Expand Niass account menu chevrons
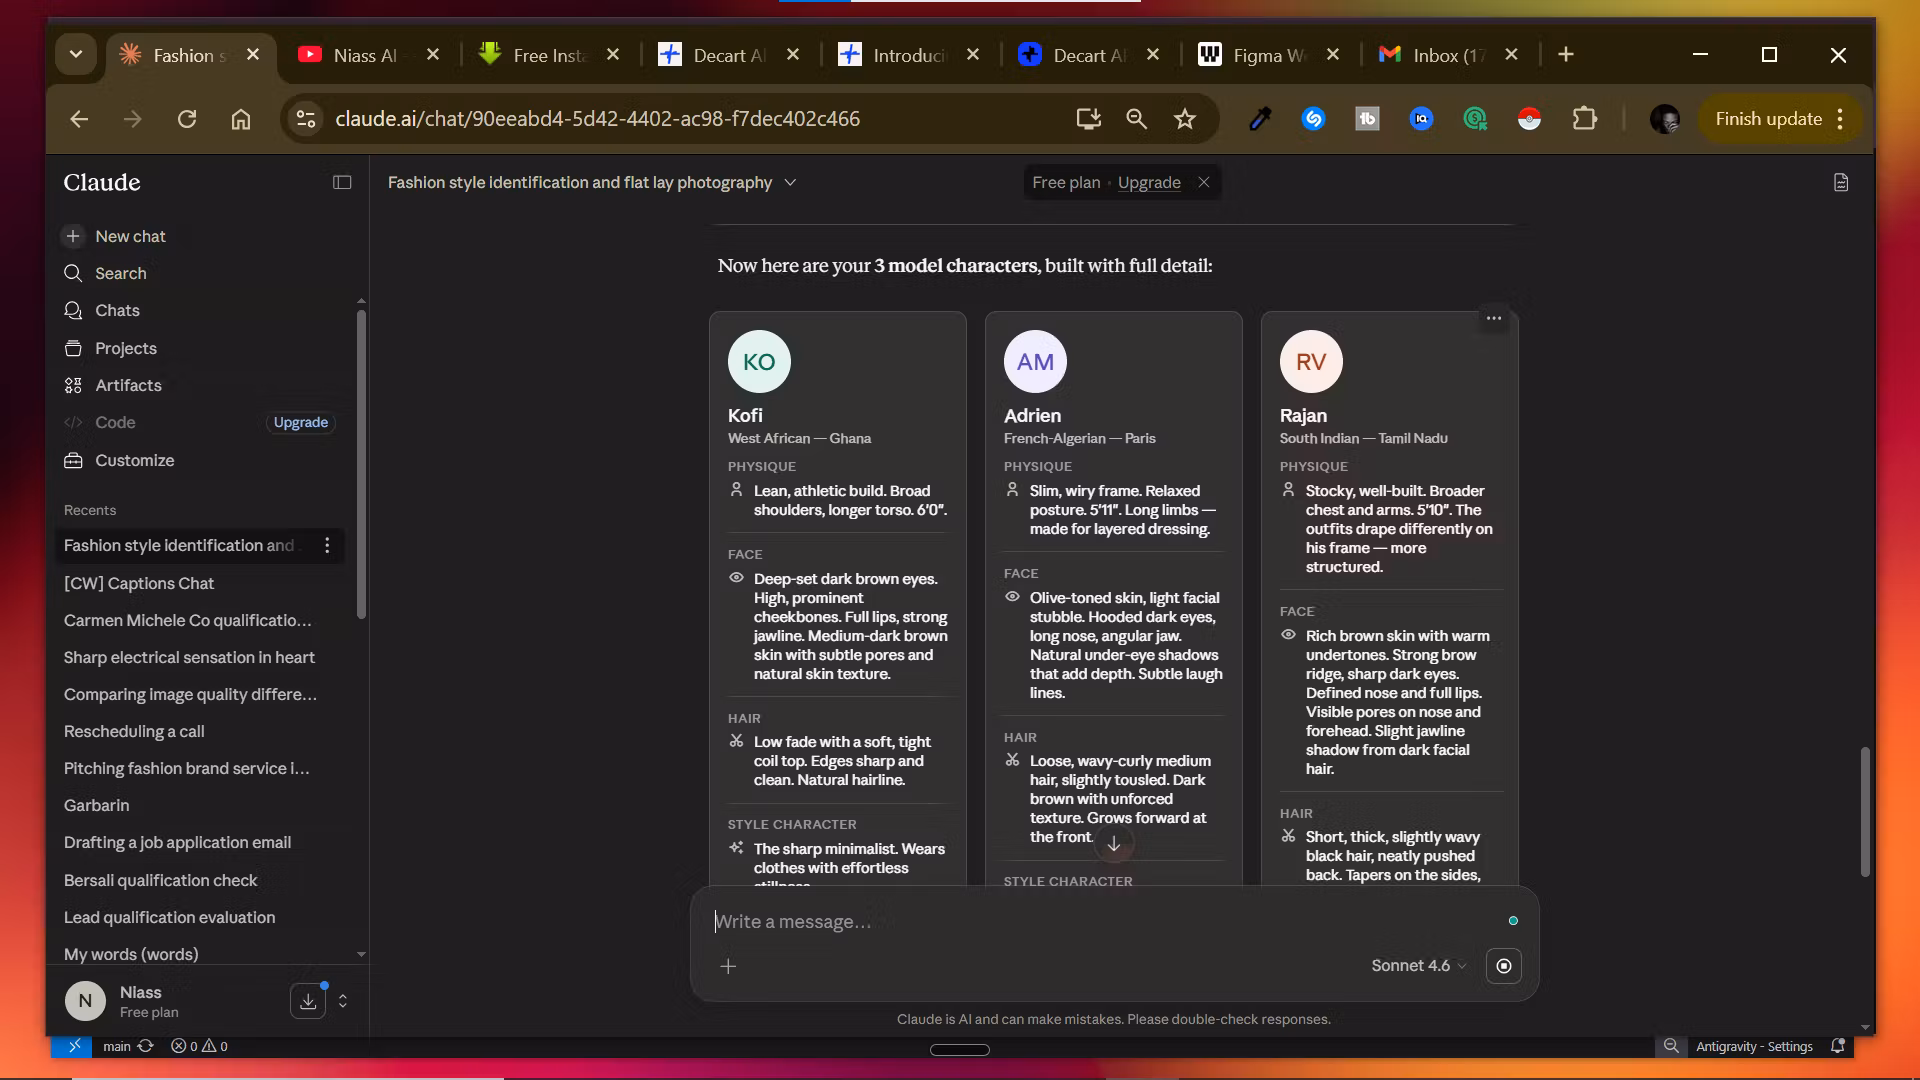This screenshot has height=1080, width=1920. pos(343,1001)
